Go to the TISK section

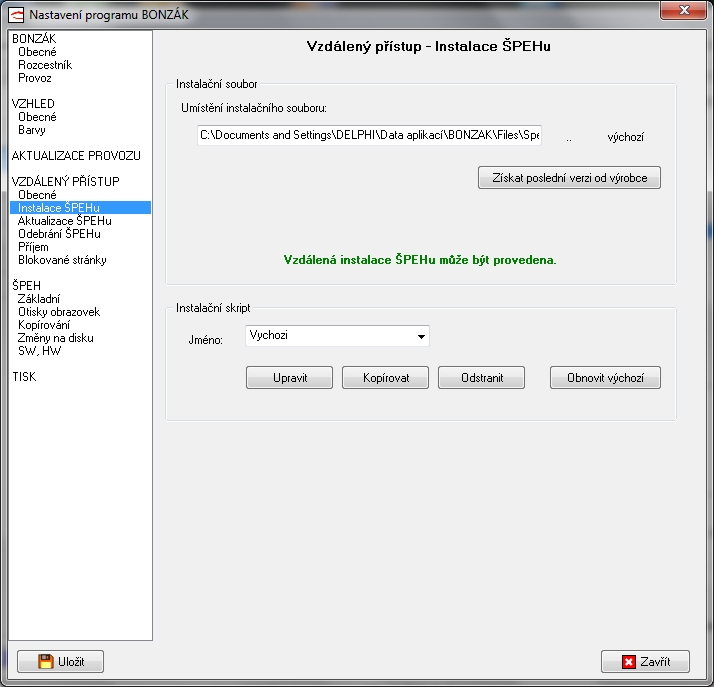[24, 377]
